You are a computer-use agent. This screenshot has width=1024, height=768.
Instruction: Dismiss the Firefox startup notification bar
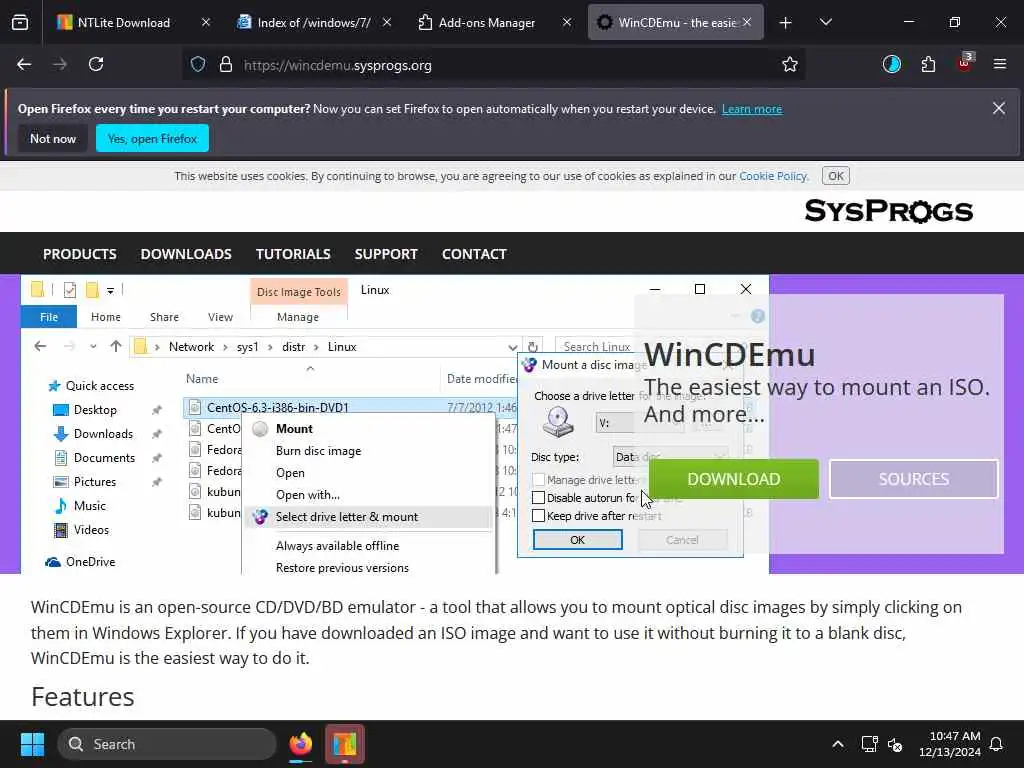click(x=999, y=108)
